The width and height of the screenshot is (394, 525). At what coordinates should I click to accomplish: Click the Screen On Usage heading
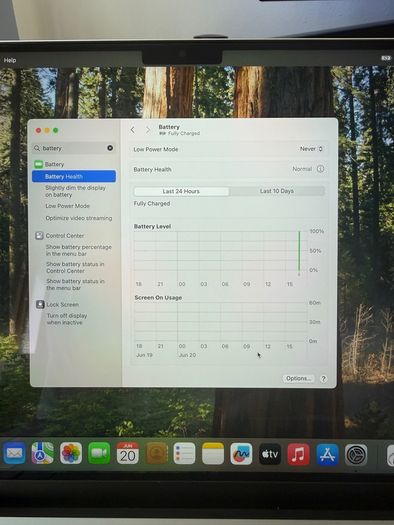pyautogui.click(x=158, y=298)
